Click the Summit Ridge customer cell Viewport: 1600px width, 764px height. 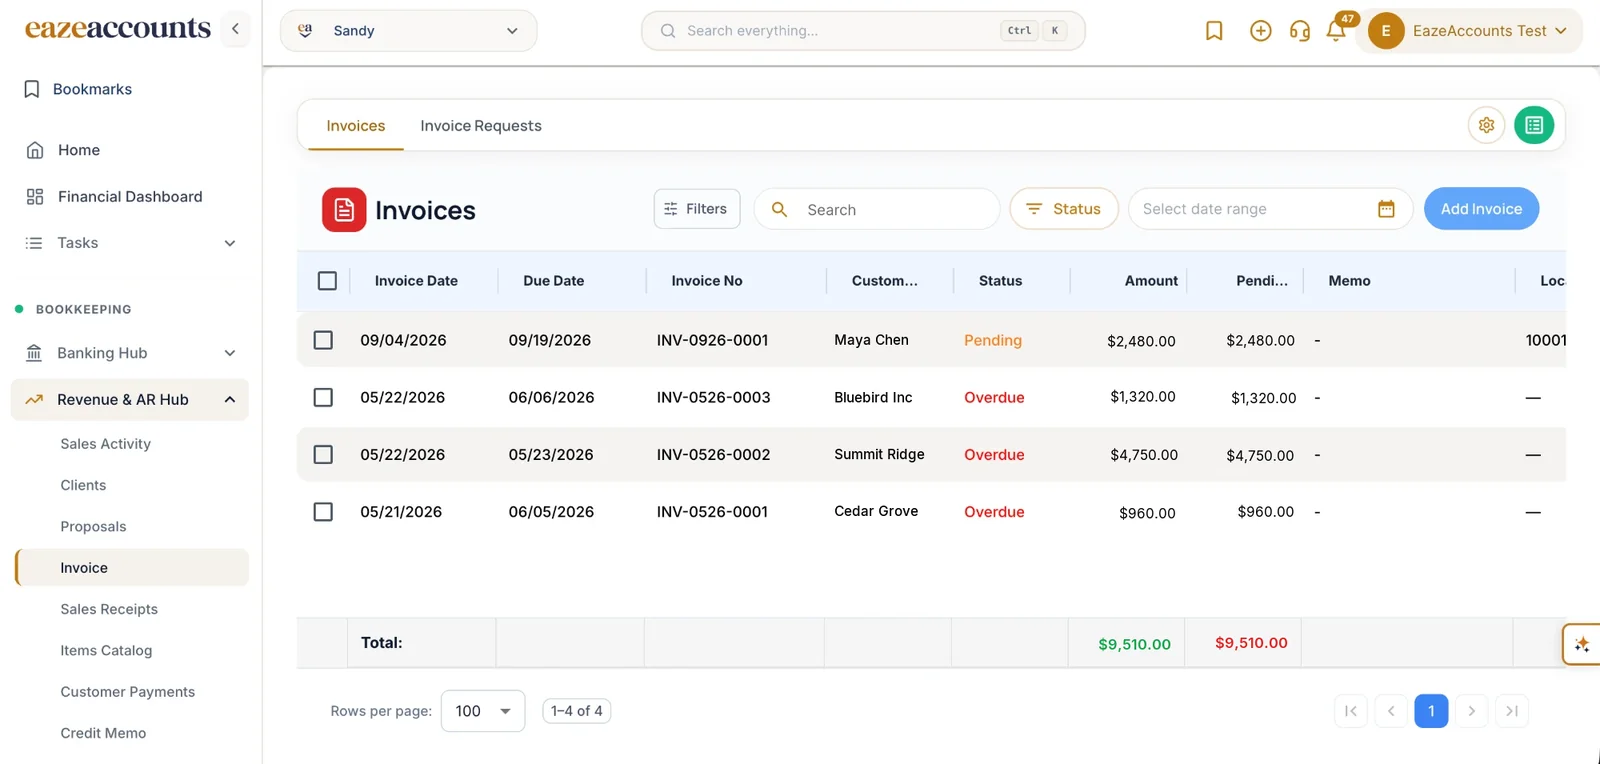(x=879, y=455)
